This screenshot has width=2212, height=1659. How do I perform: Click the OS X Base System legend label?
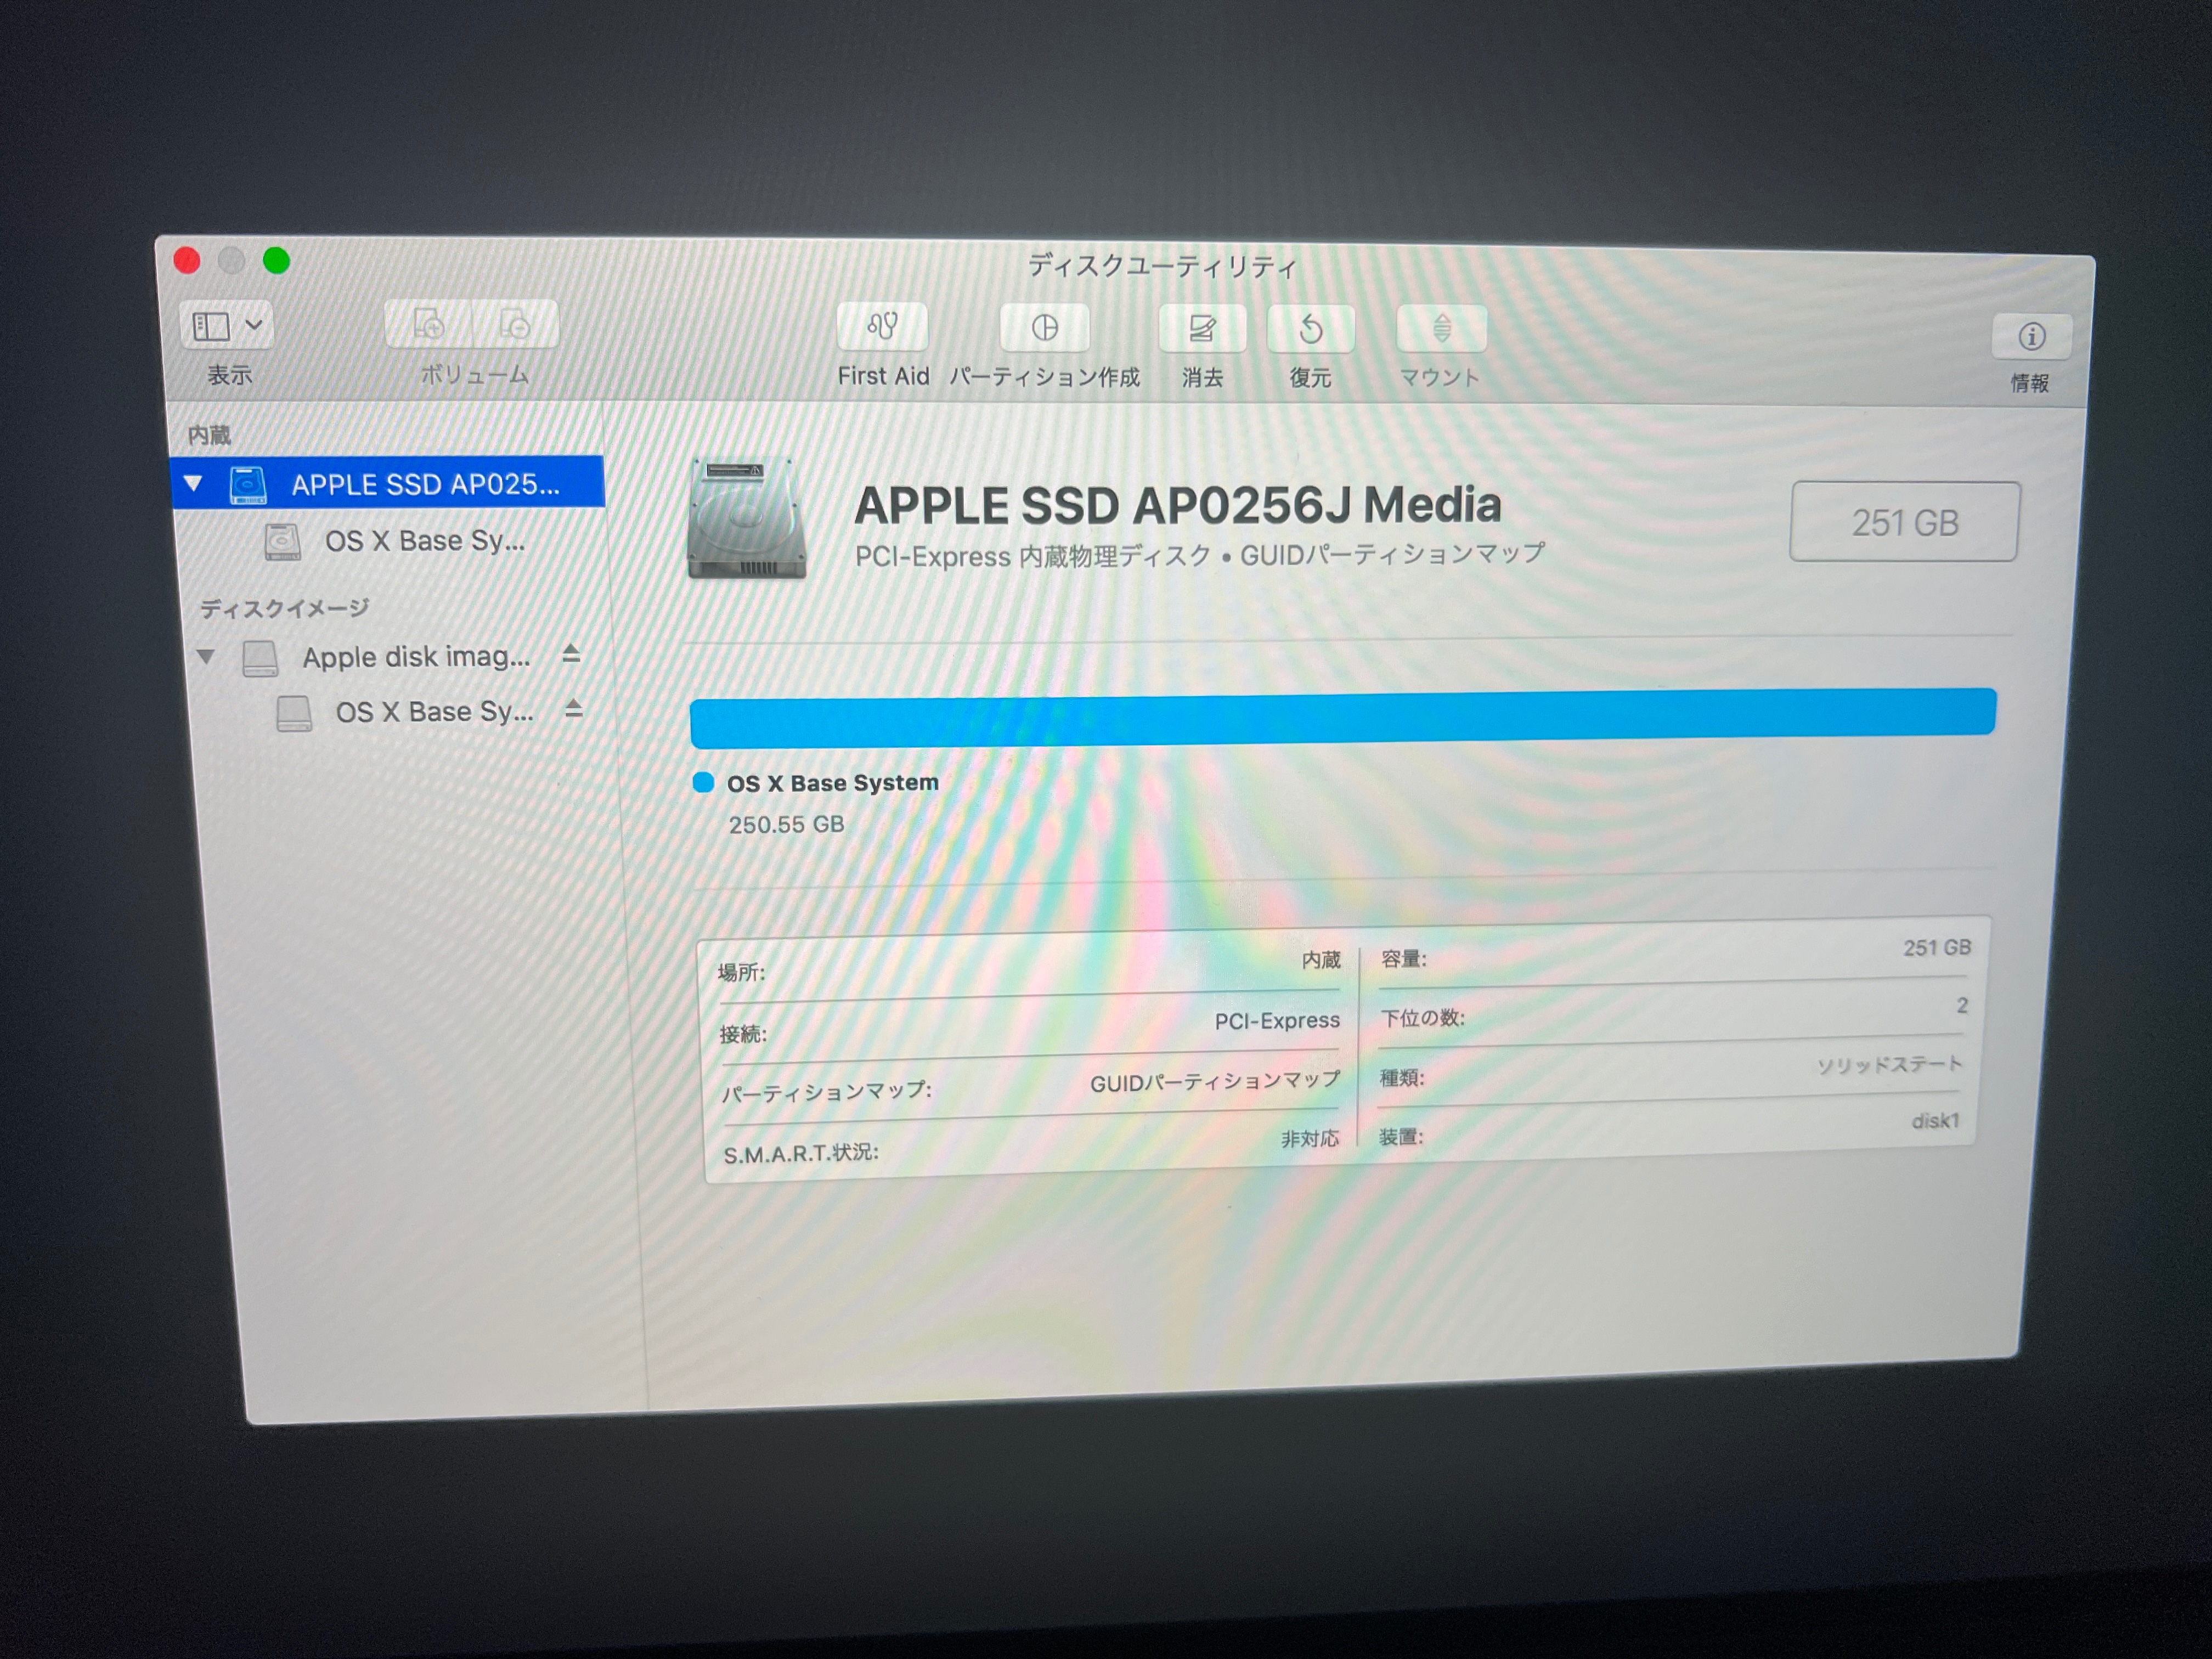coord(833,783)
